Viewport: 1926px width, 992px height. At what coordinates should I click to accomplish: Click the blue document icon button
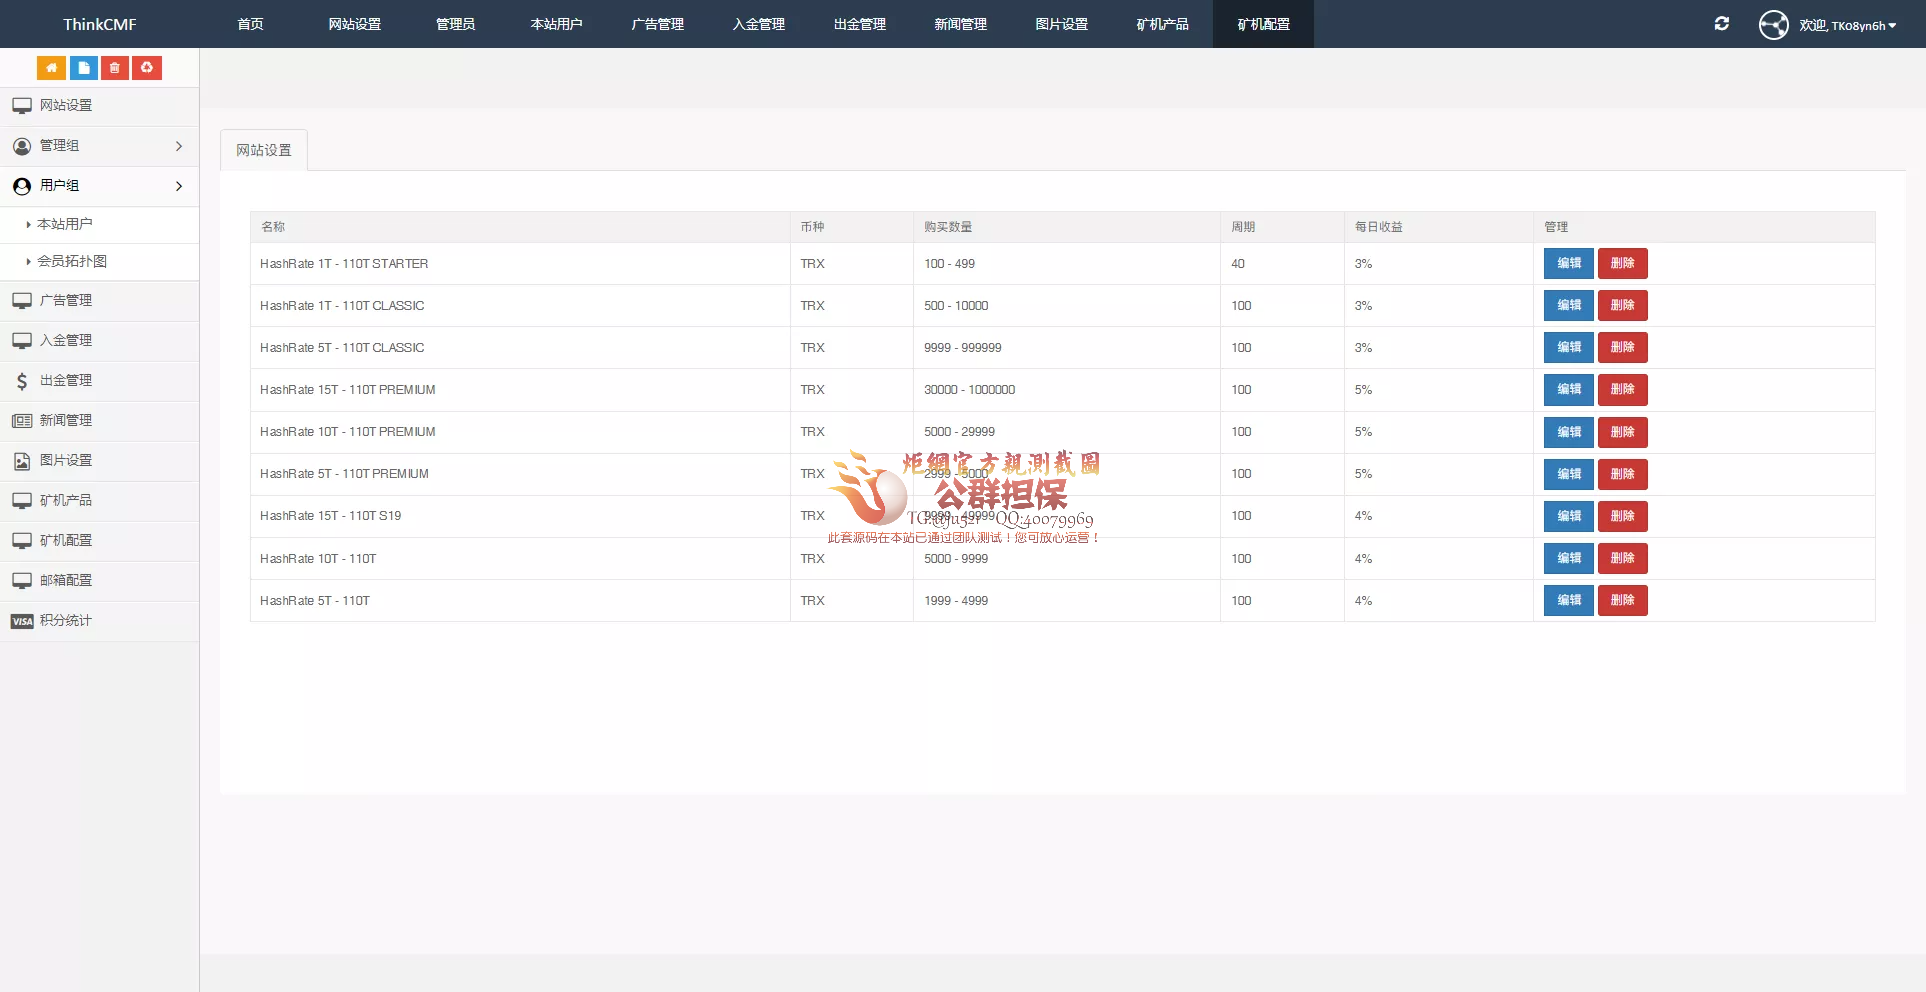83,68
